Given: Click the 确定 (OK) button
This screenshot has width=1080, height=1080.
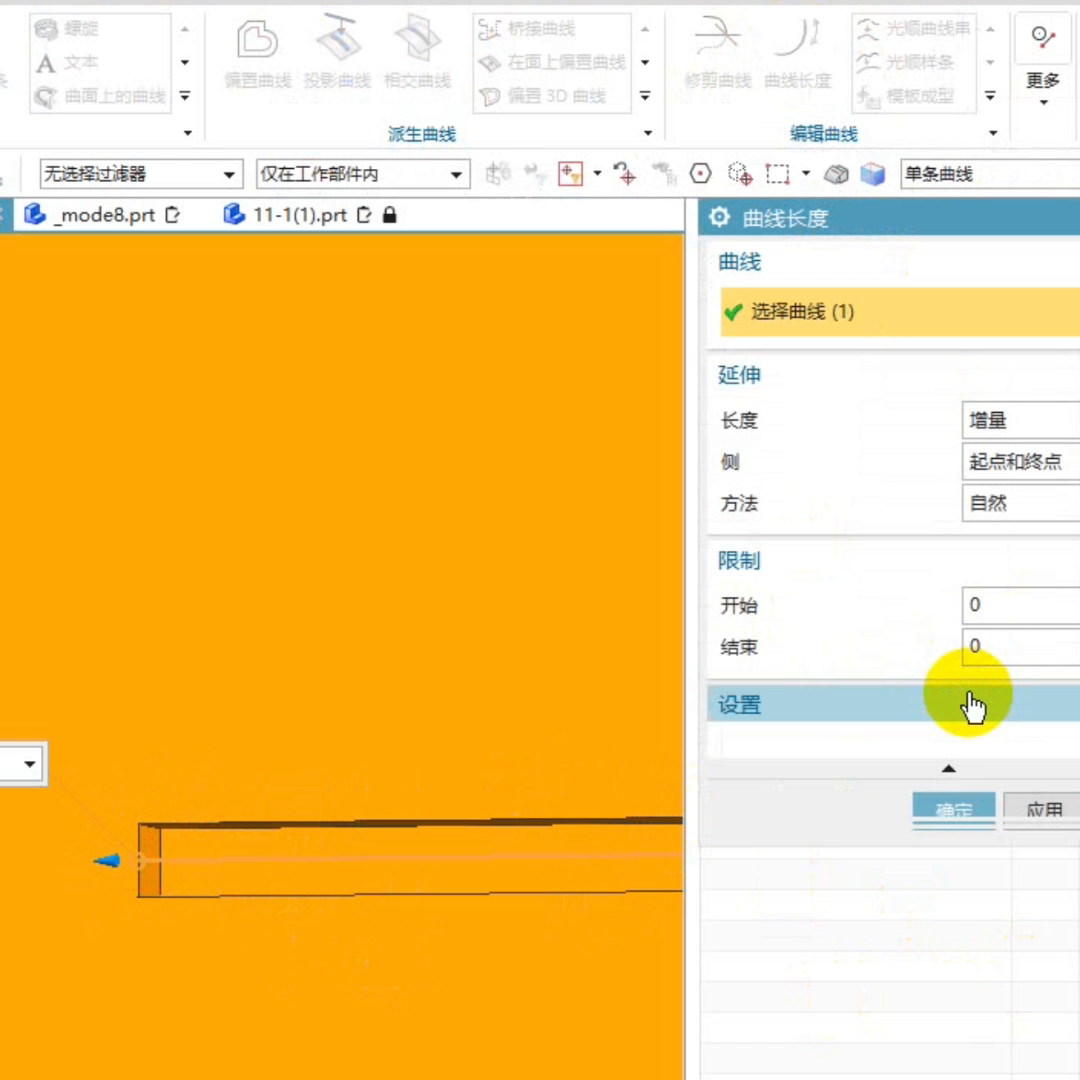Looking at the screenshot, I should pos(953,810).
